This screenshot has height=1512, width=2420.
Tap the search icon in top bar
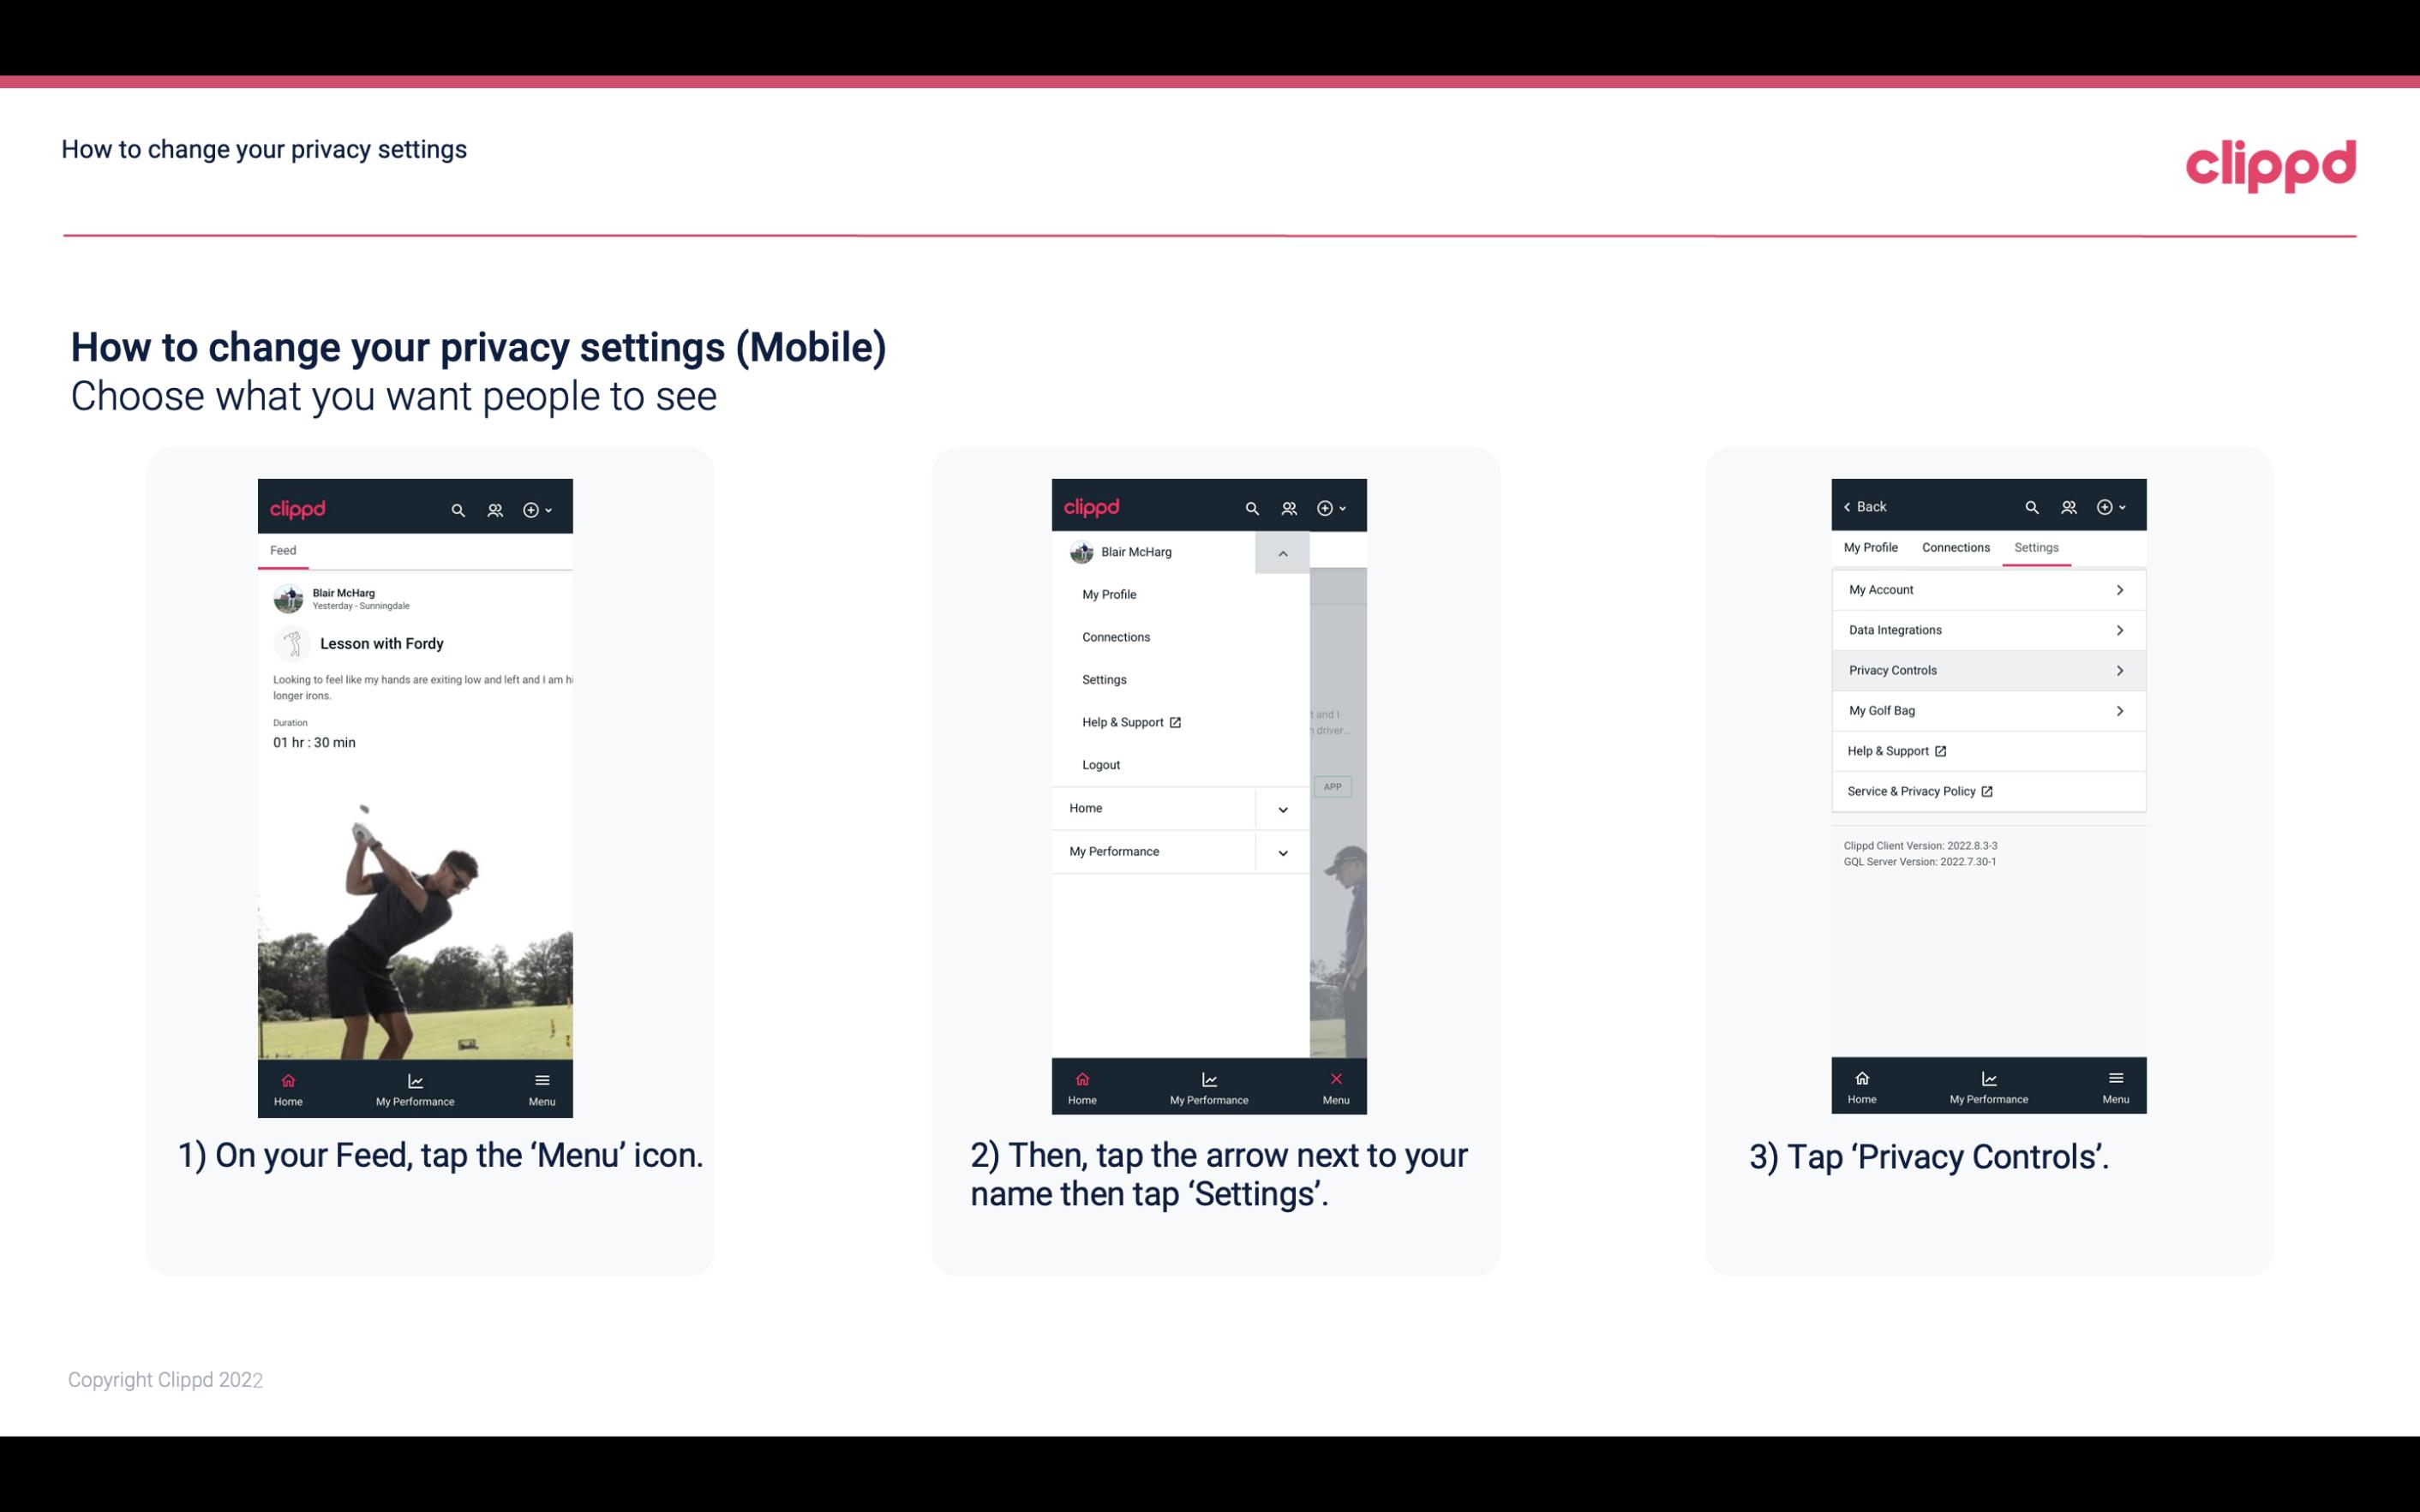(x=457, y=509)
